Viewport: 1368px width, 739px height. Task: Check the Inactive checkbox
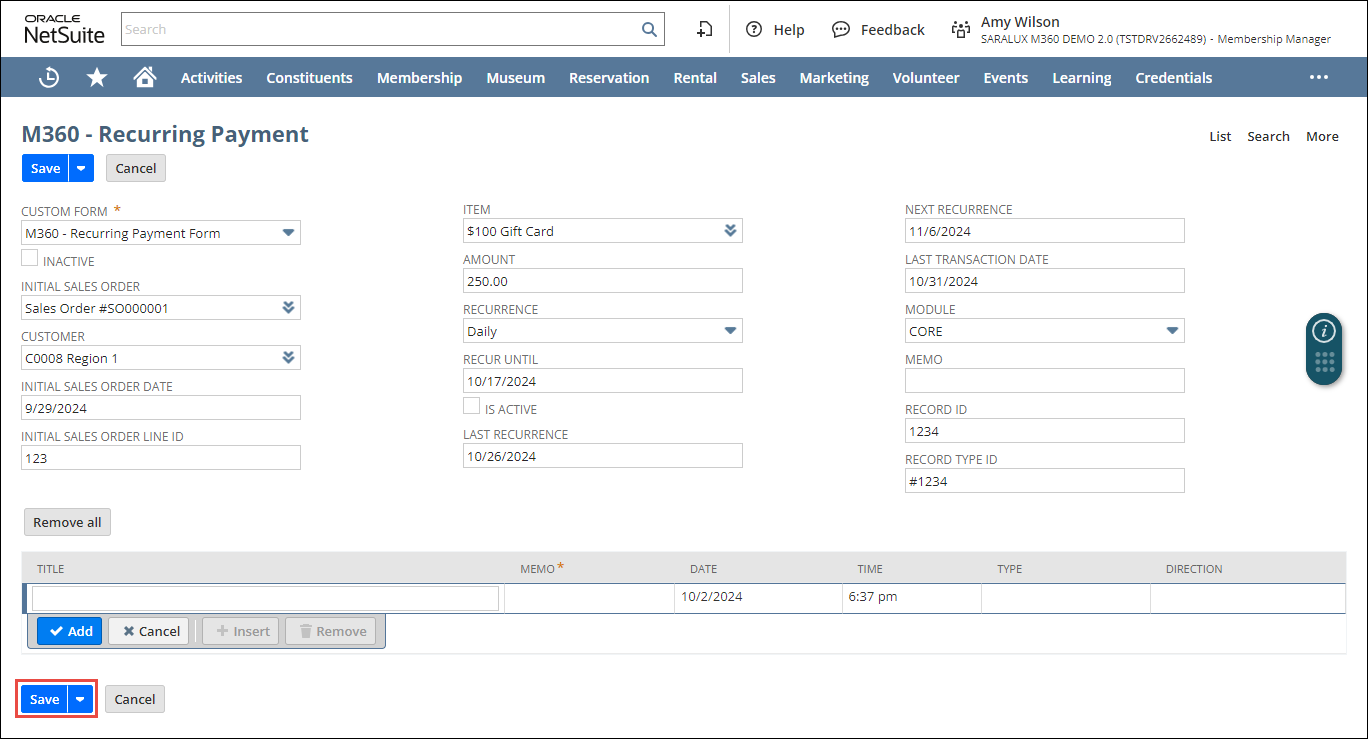click(x=30, y=259)
